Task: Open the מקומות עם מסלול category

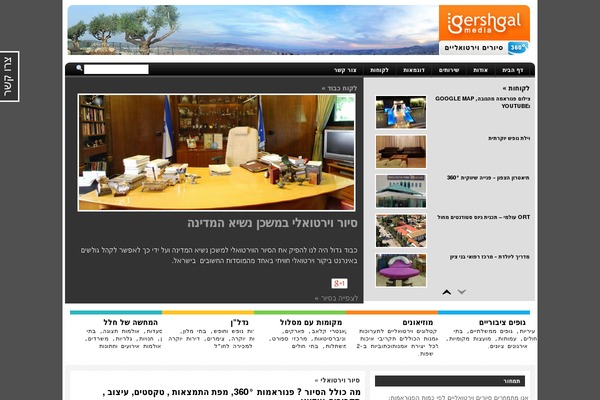Action: coord(311,322)
